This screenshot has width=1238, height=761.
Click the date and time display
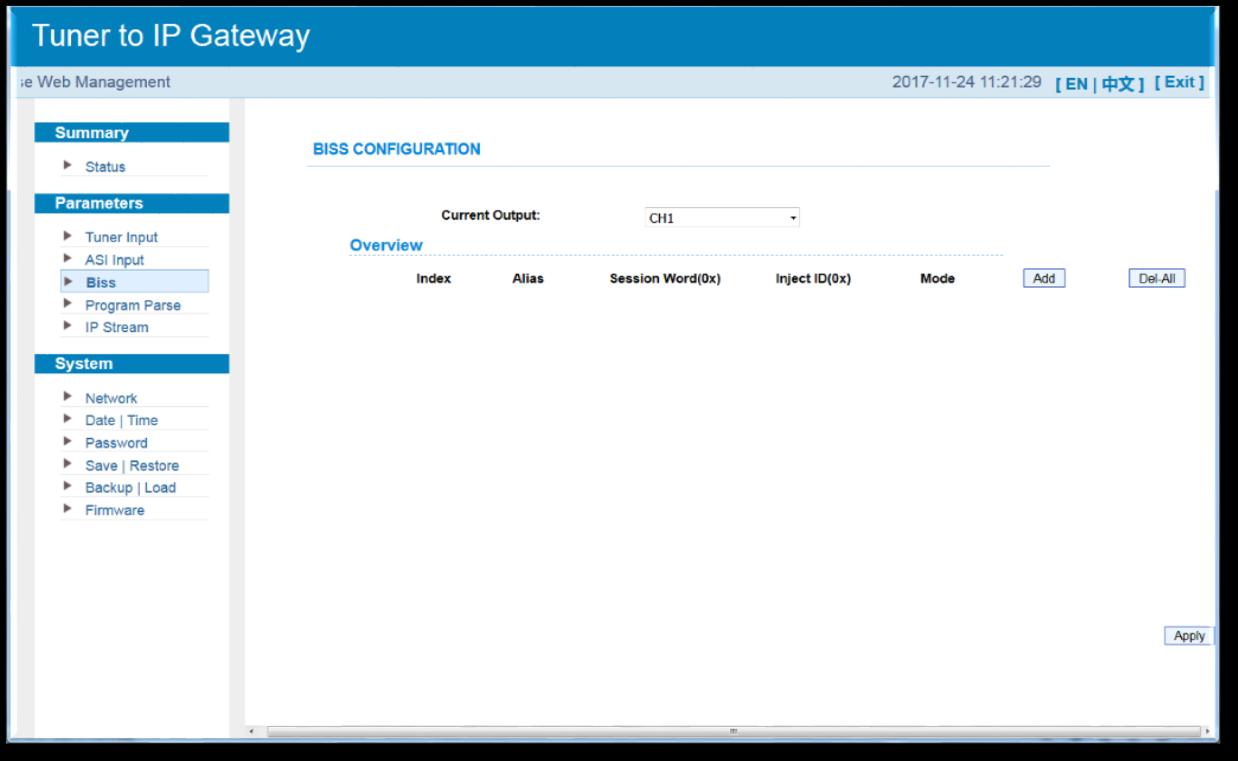967,82
